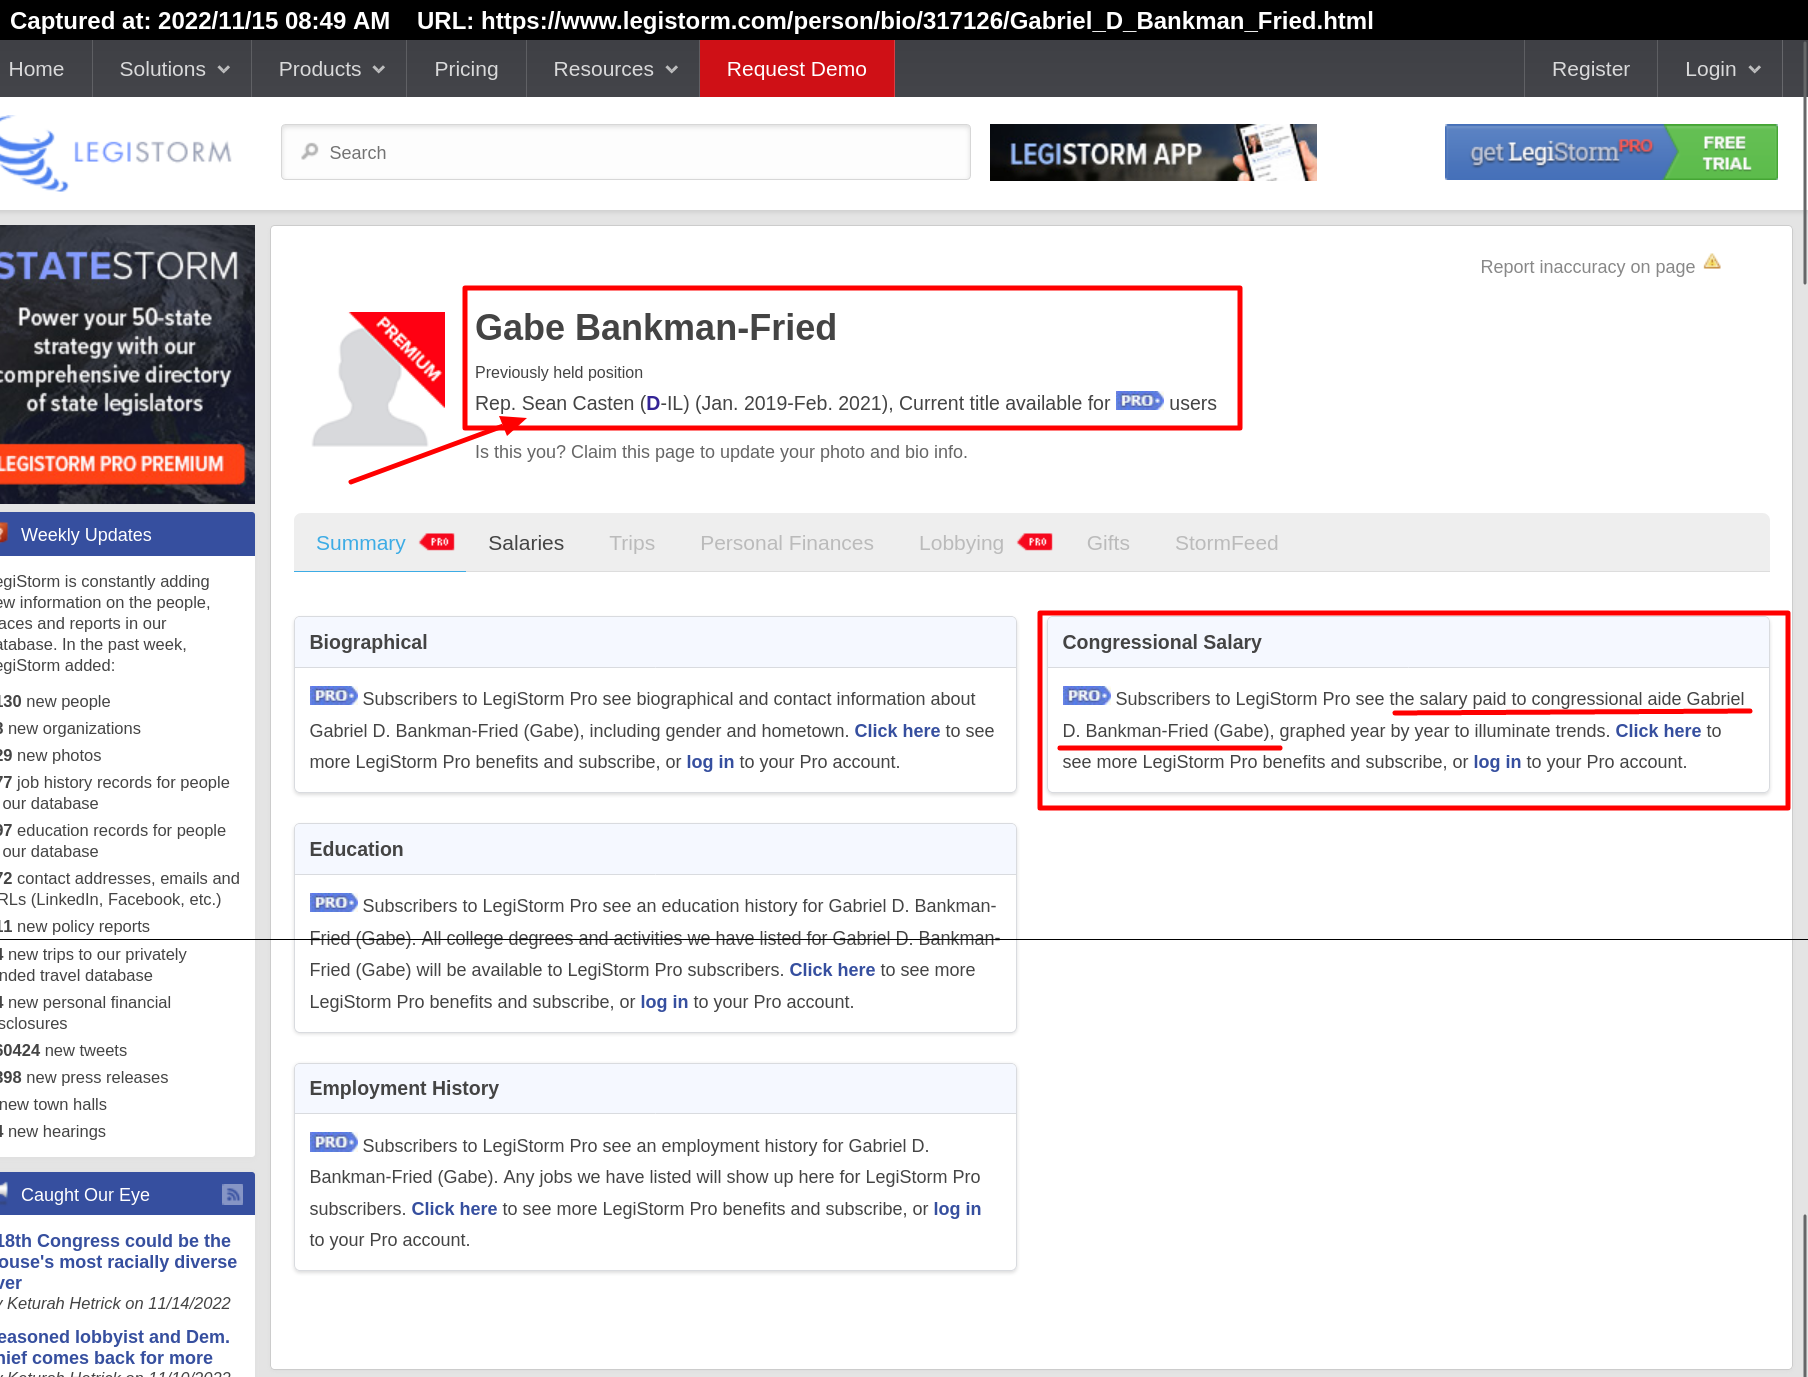
Task: Click 'new tweets' entry
Action: (63, 1050)
